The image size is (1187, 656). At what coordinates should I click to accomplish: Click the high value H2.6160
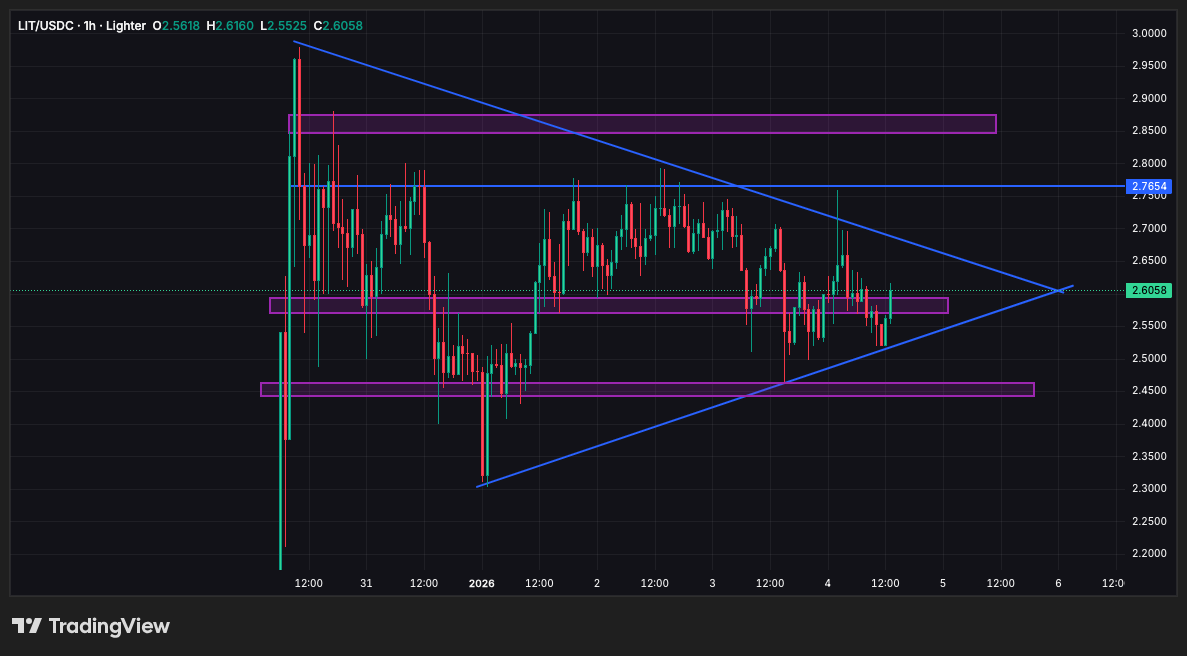coord(230,26)
